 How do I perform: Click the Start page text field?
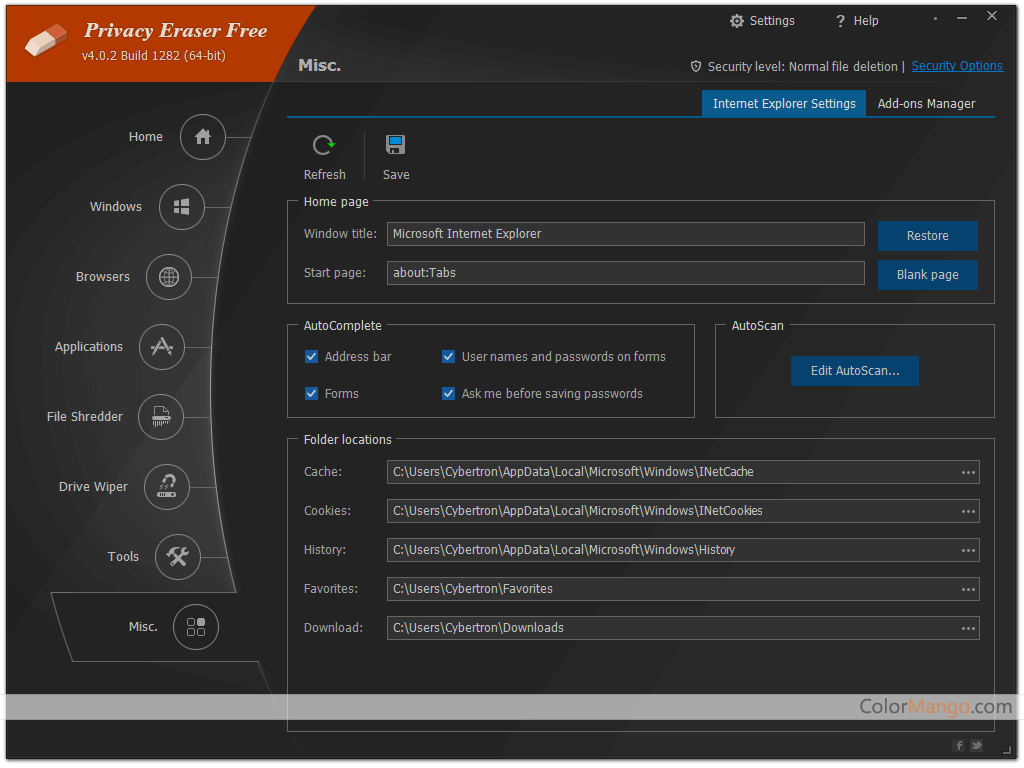pyautogui.click(x=625, y=273)
